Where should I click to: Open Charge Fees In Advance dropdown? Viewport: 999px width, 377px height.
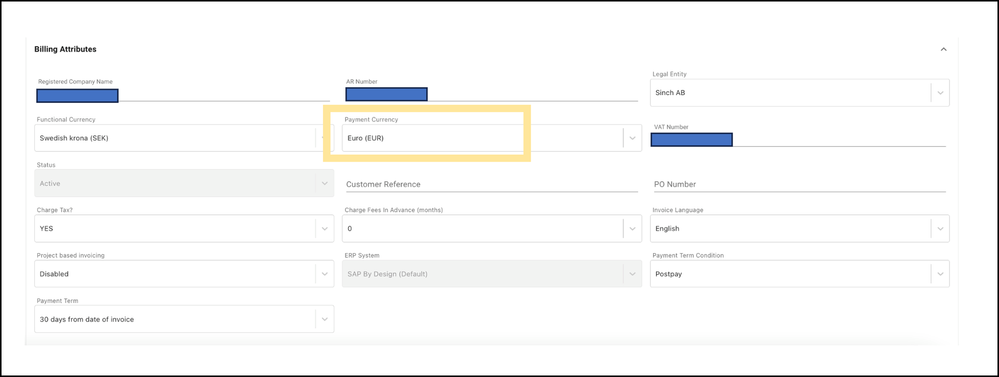point(492,229)
